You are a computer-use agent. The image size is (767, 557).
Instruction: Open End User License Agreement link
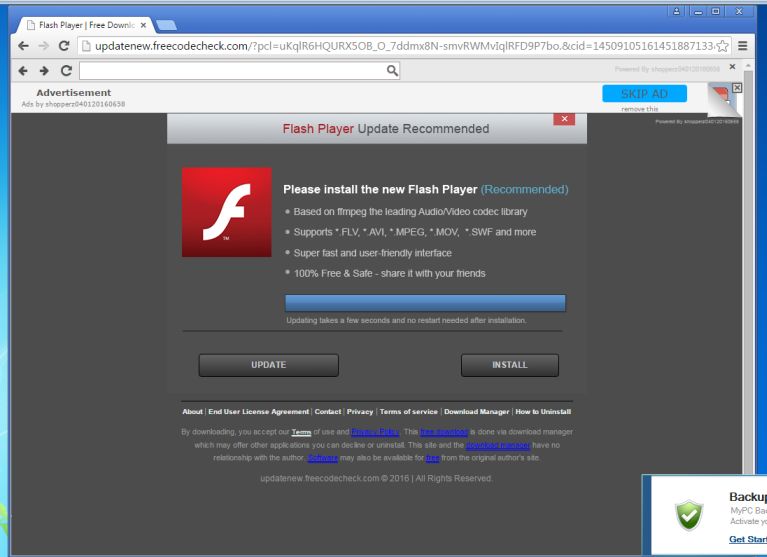(258, 412)
